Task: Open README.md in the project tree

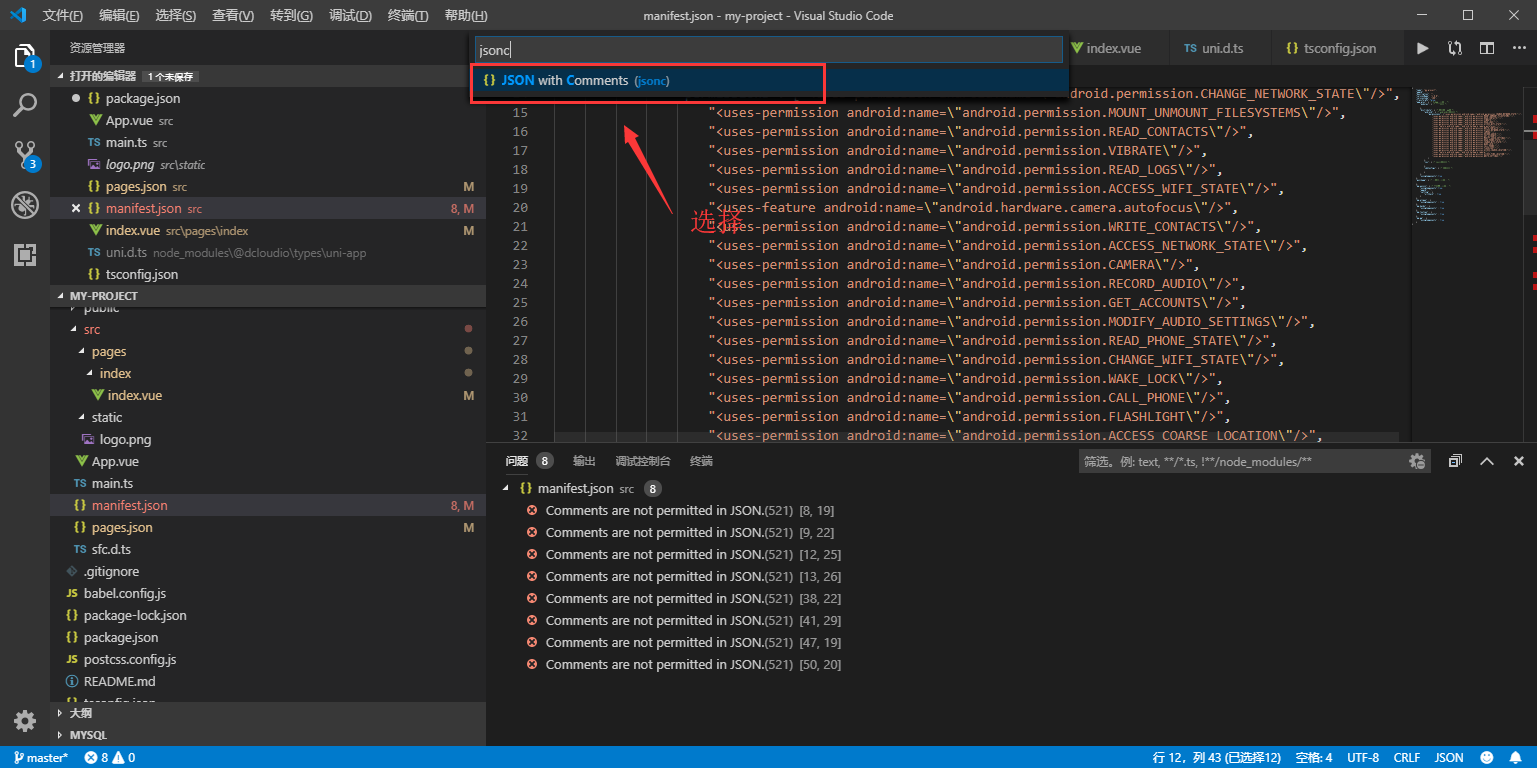Action: [268, 681]
